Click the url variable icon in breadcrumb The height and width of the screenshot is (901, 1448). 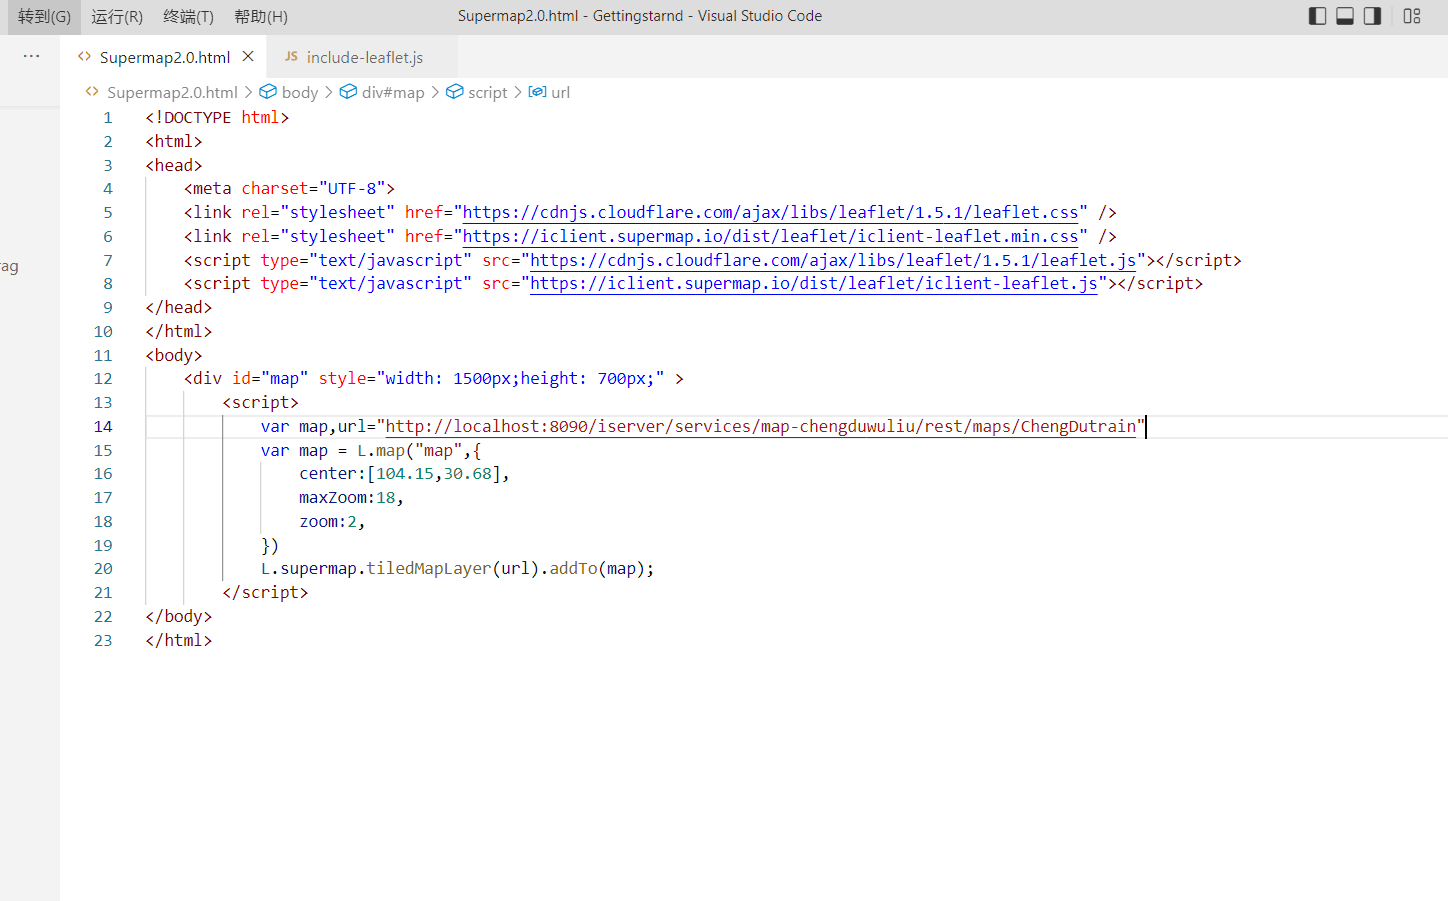[537, 92]
